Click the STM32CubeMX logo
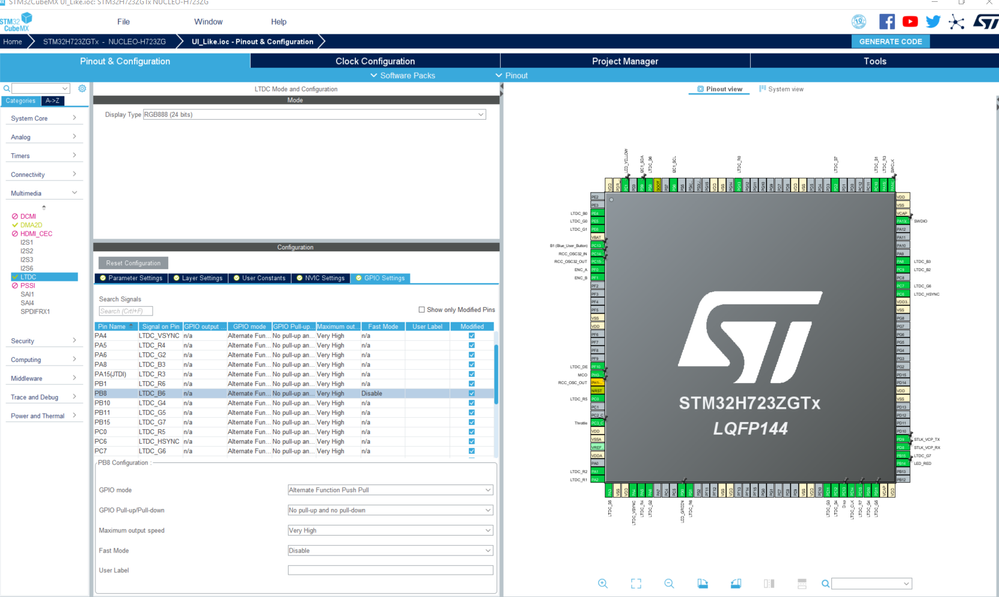This screenshot has width=999, height=597. coord(16,22)
